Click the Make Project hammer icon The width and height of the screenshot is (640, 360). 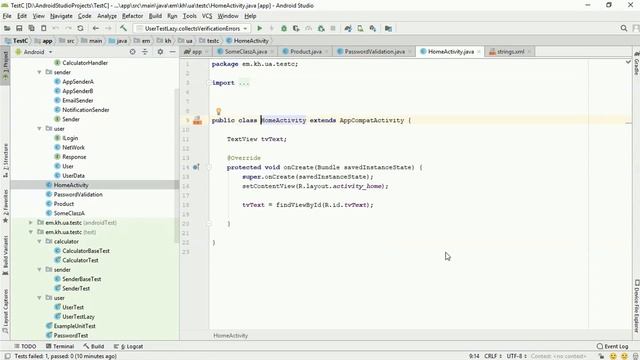(123, 29)
